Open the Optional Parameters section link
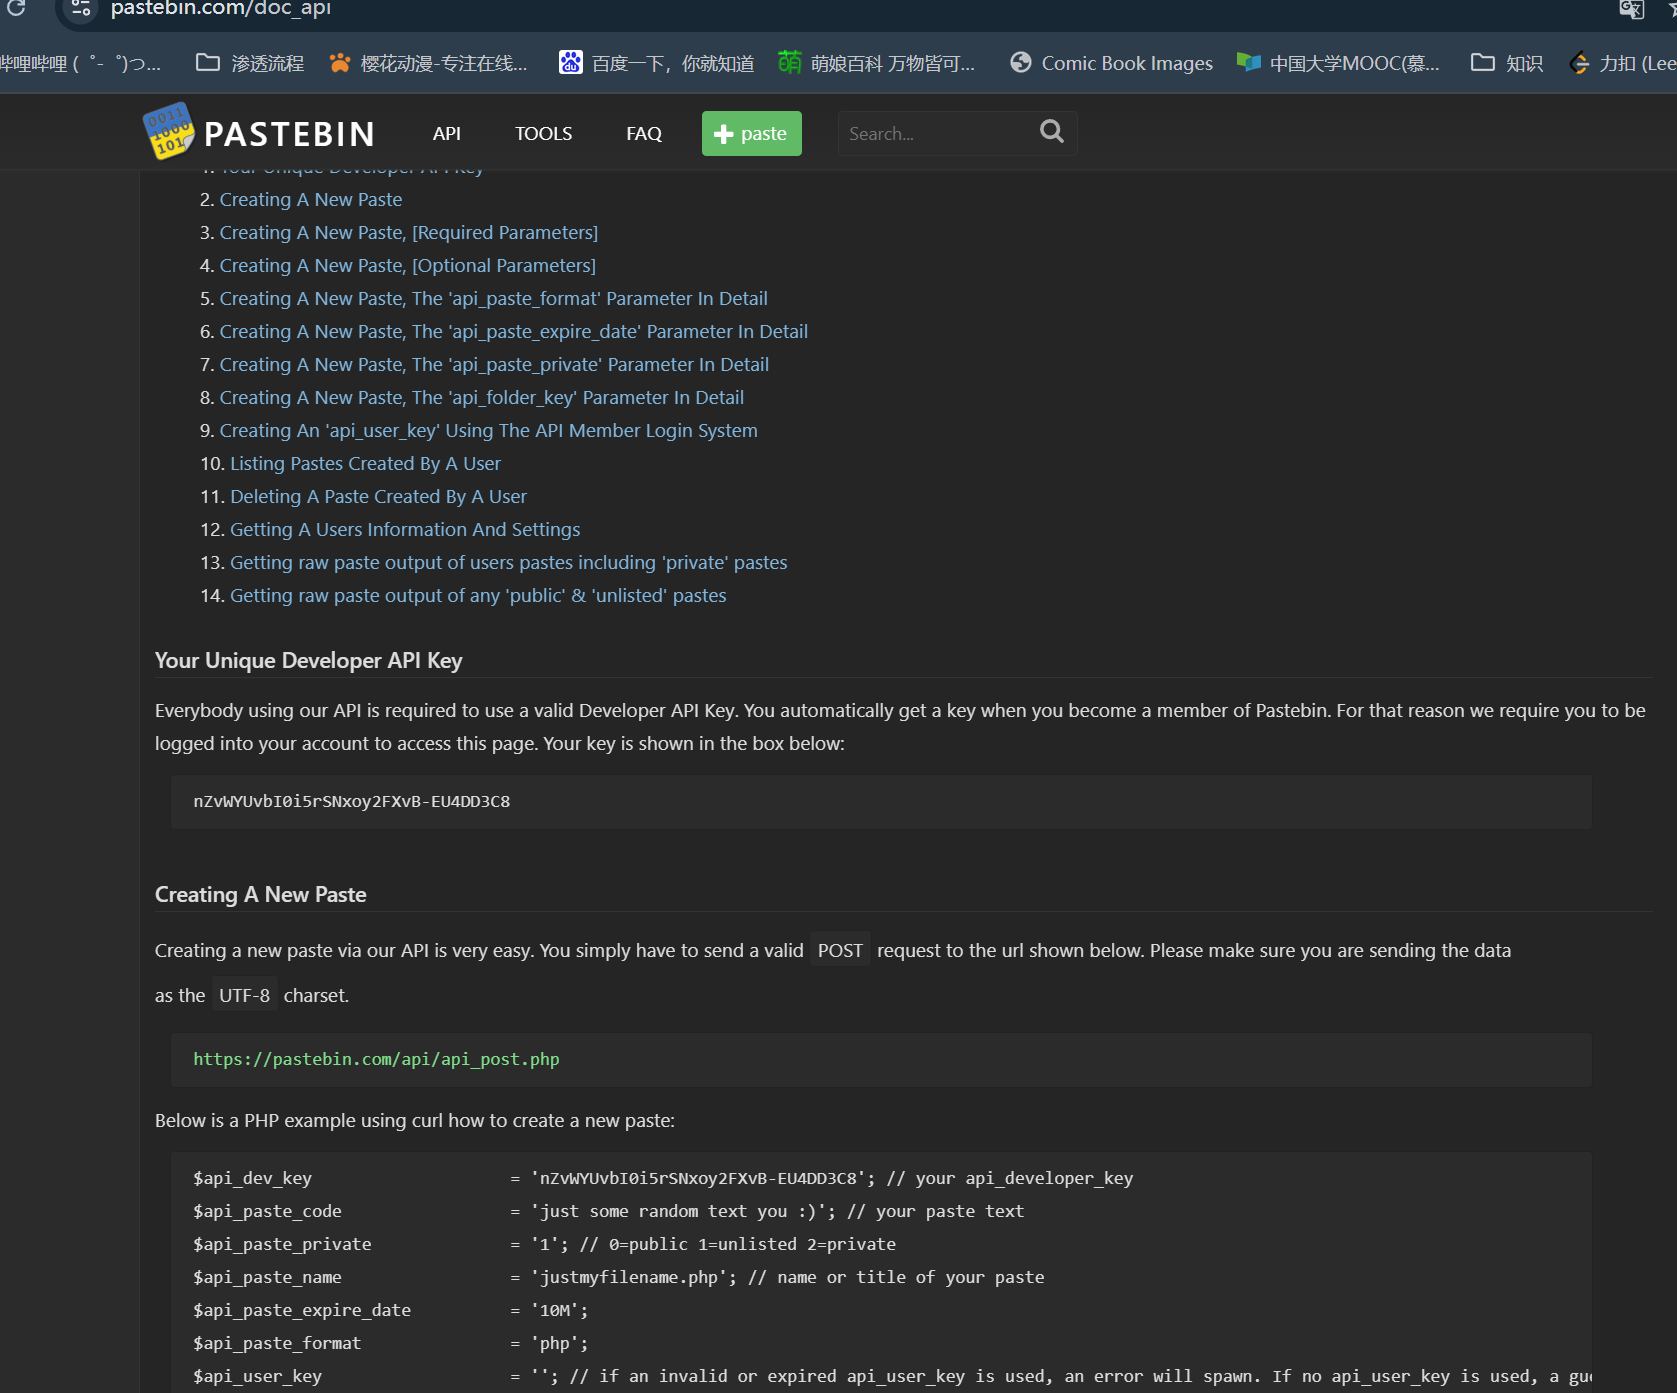Viewport: 1677px width, 1393px height. pyautogui.click(x=408, y=265)
